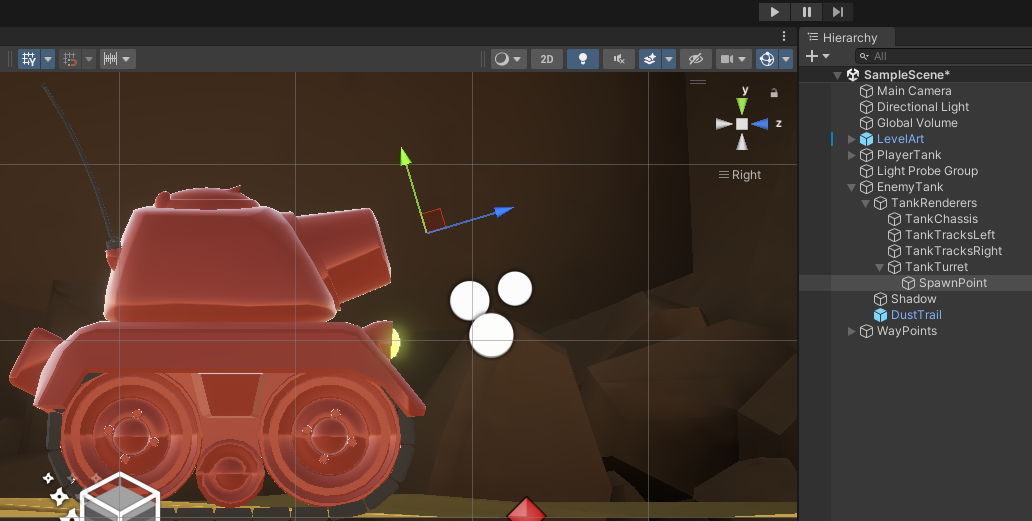Image resolution: width=1032 pixels, height=521 pixels.
Task: Click the orientation gizmo center cube
Action: (742, 124)
